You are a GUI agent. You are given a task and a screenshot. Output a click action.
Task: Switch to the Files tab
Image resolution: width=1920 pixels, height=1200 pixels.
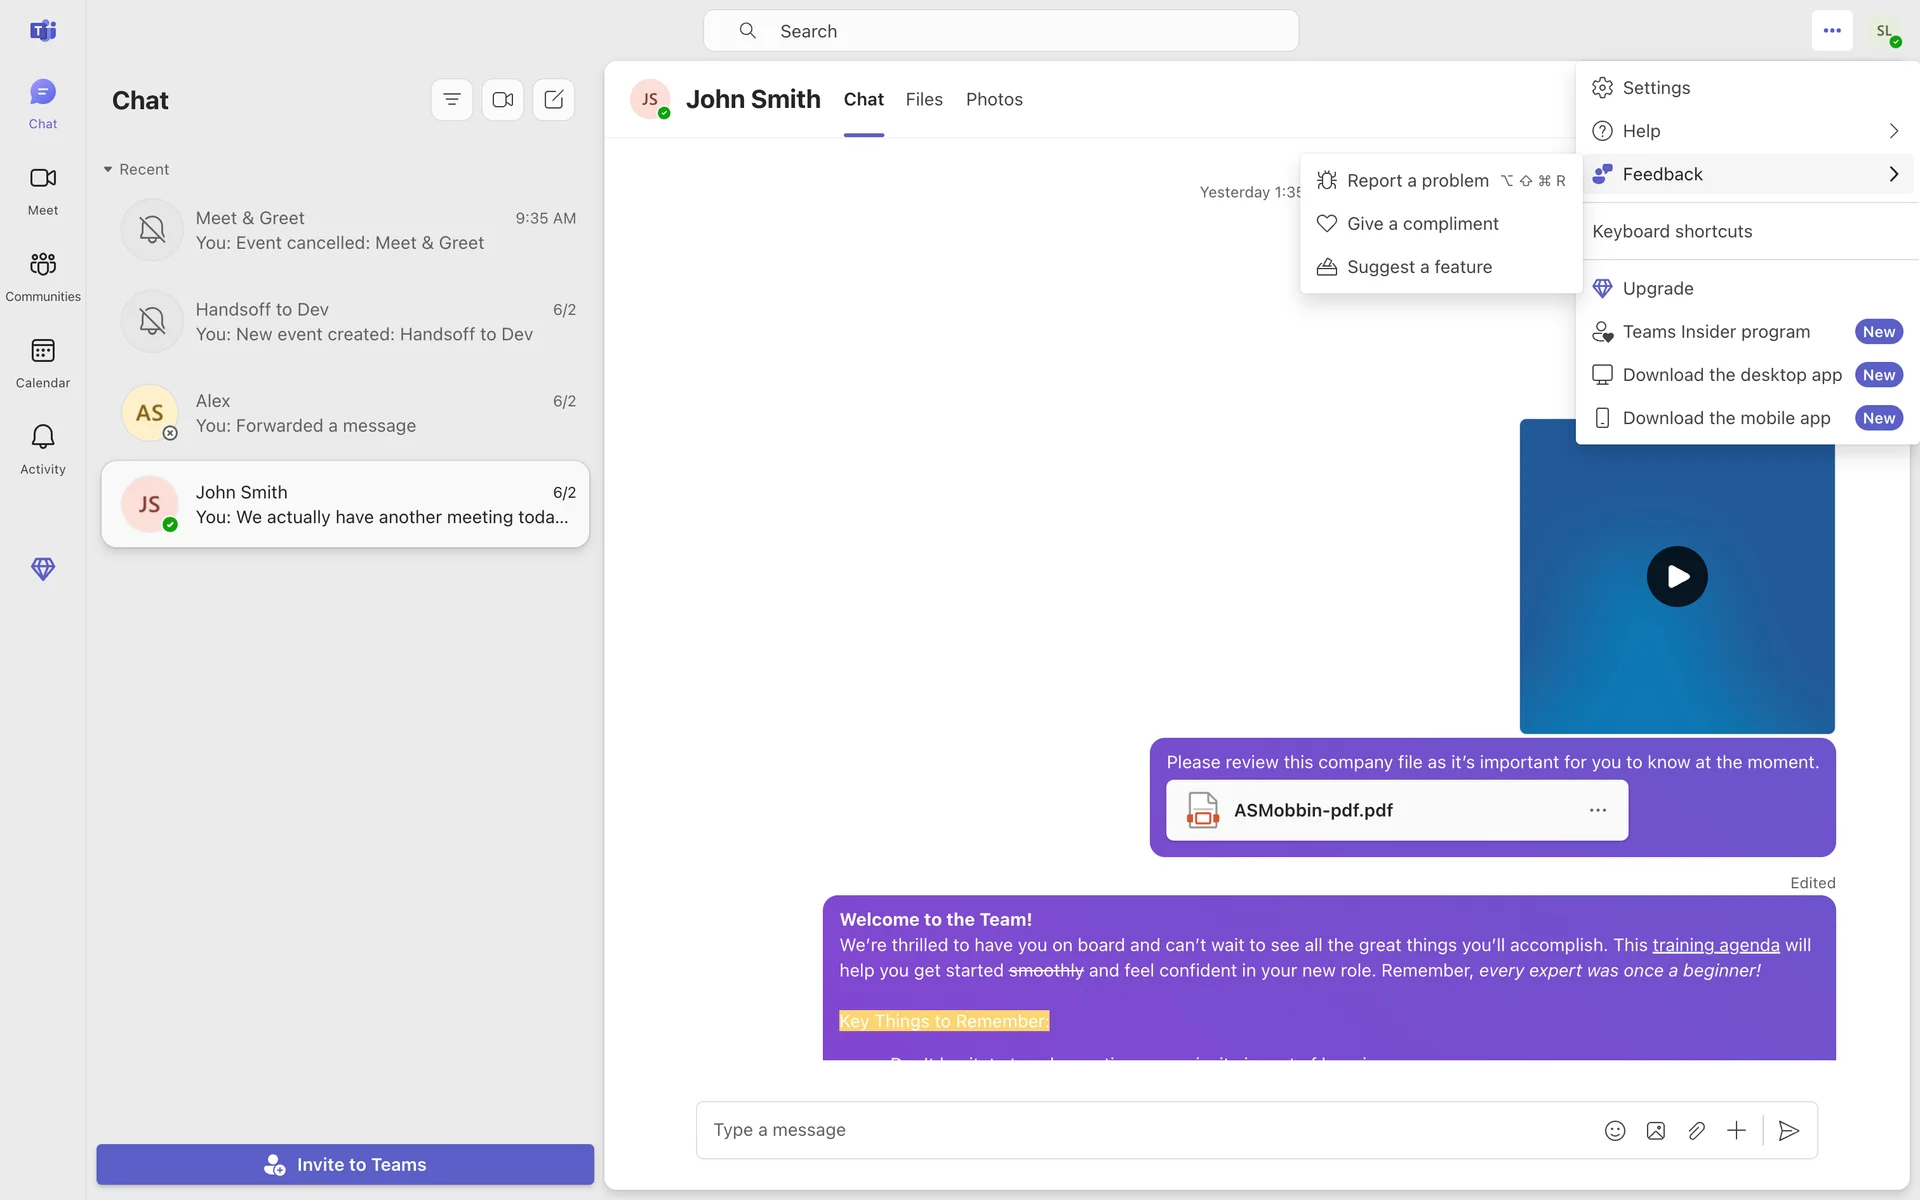tap(923, 100)
